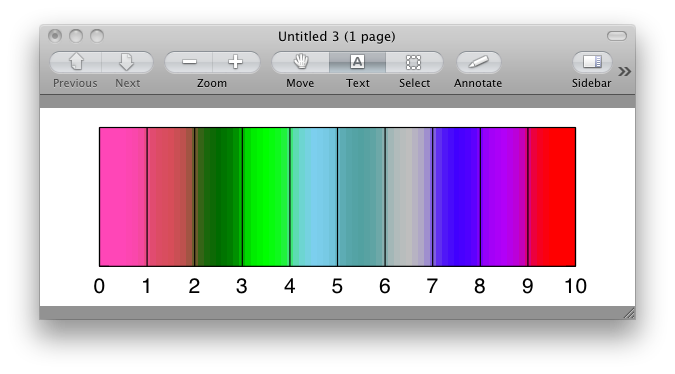Click the salmon red band 1 to 2
Screen dimensions: 675x374
(171, 197)
